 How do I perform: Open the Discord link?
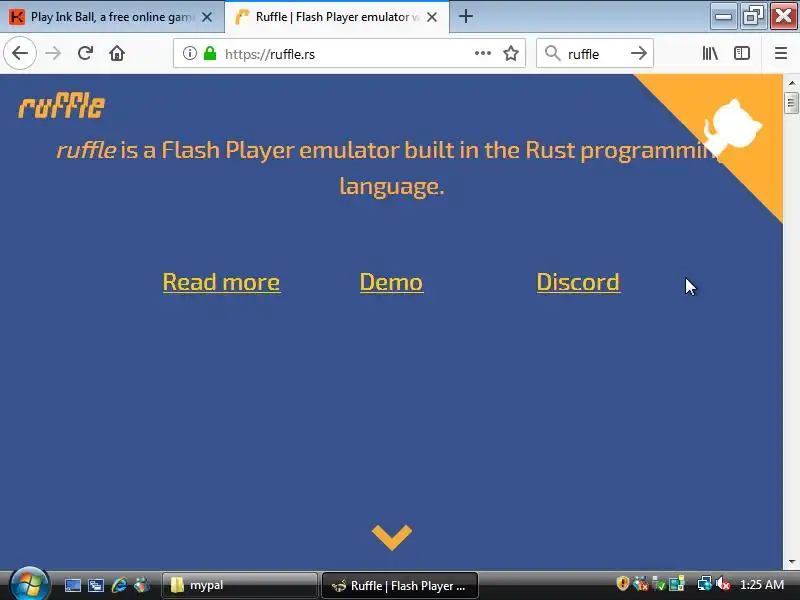(578, 282)
